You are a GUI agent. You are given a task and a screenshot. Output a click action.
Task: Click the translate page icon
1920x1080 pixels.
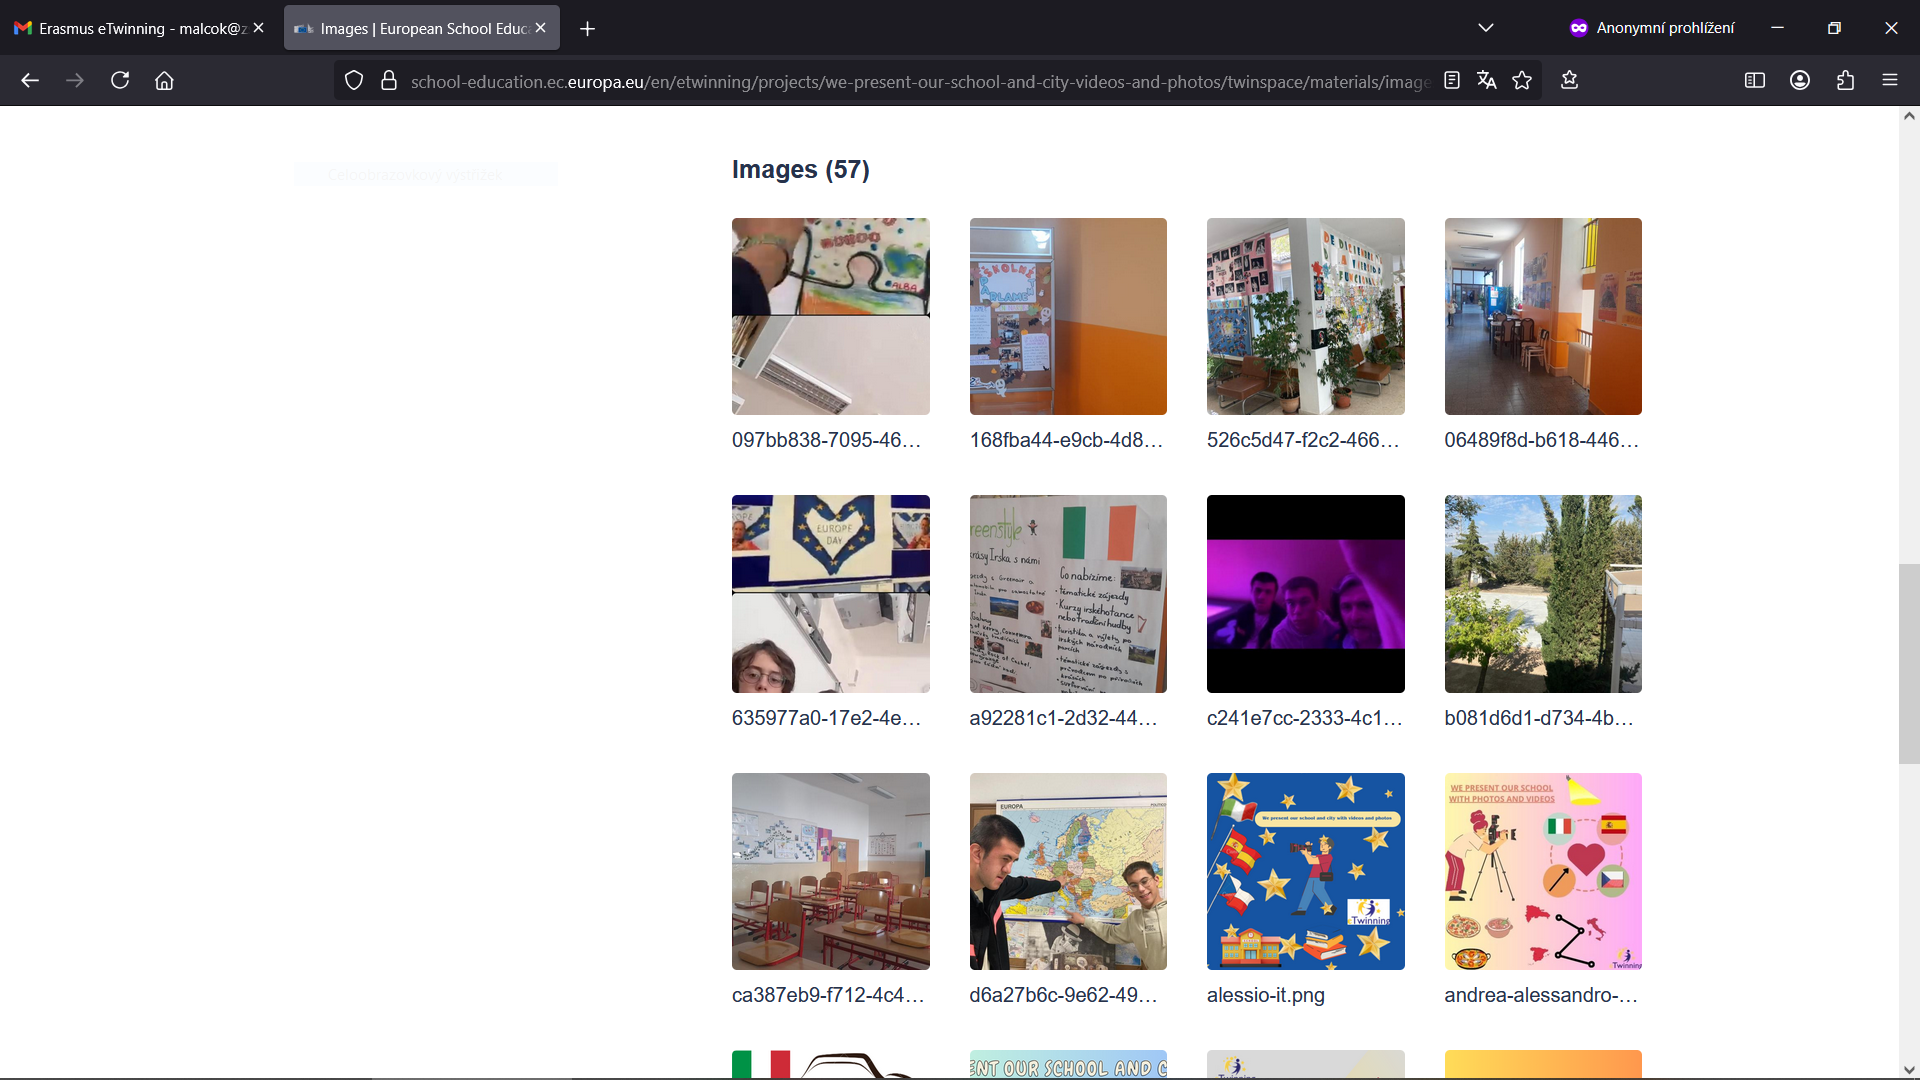point(1487,81)
